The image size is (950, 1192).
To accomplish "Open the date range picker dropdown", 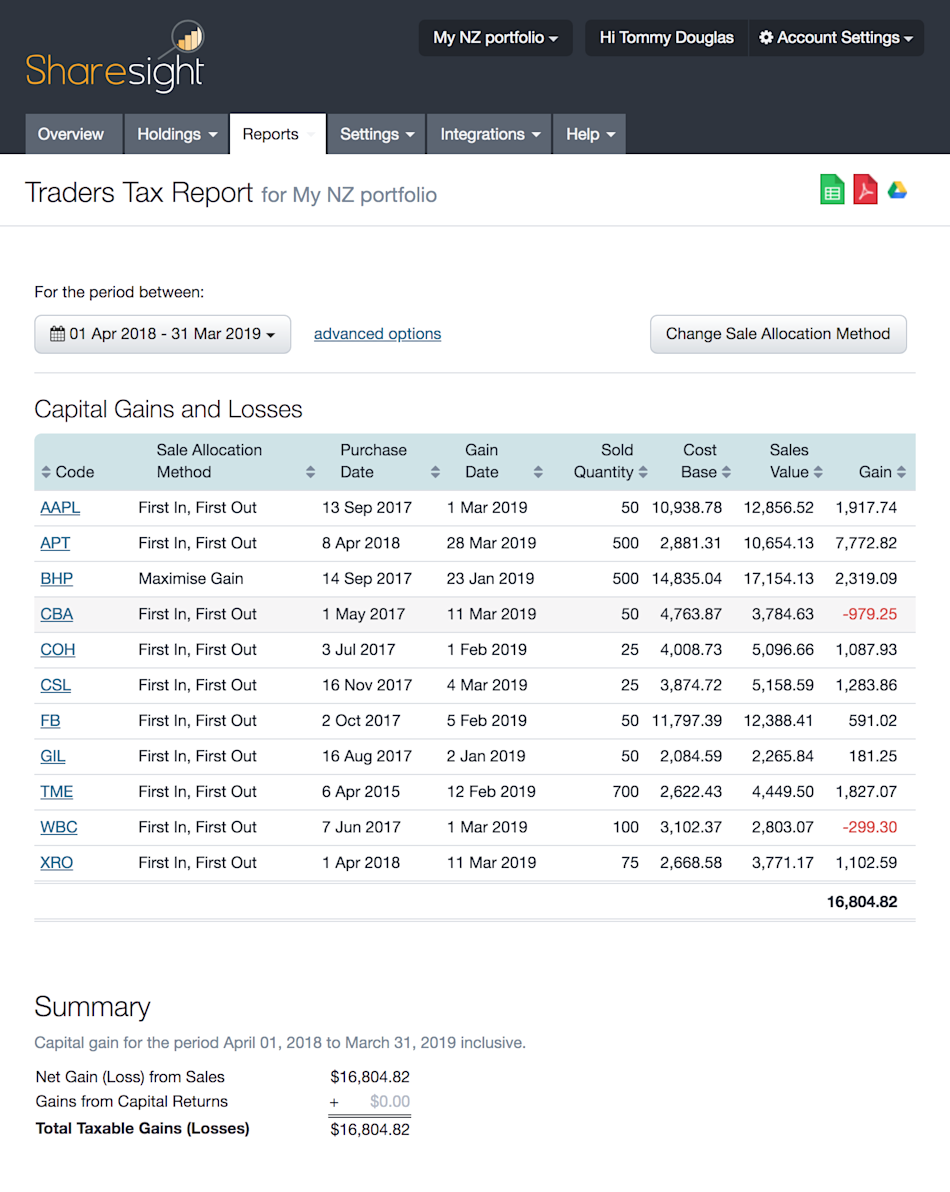I will click(163, 334).
